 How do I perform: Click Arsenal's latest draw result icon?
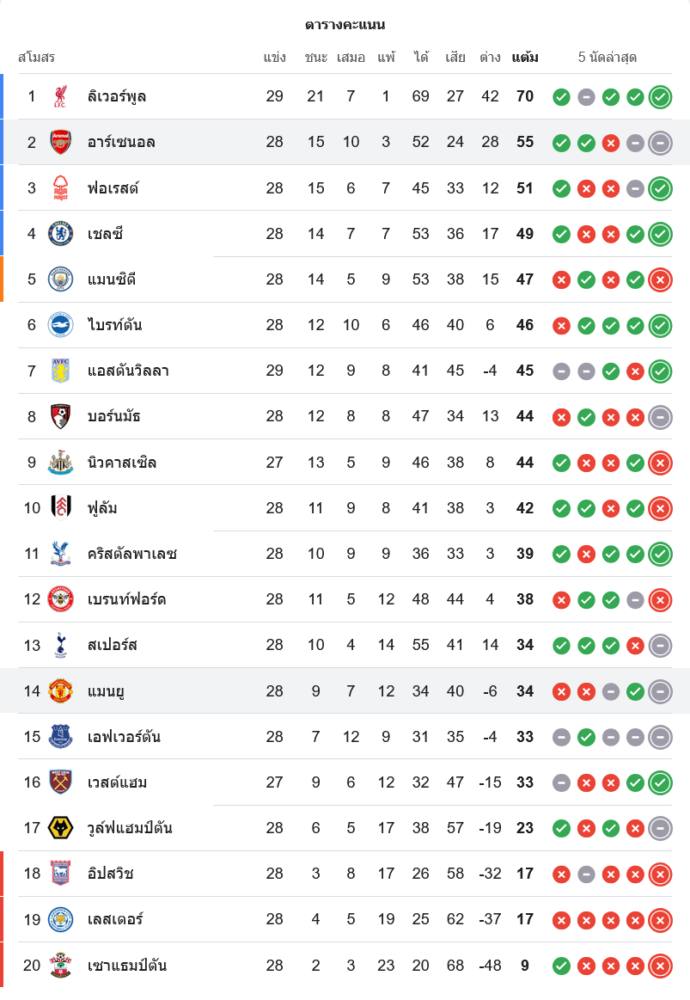pyautogui.click(x=660, y=143)
